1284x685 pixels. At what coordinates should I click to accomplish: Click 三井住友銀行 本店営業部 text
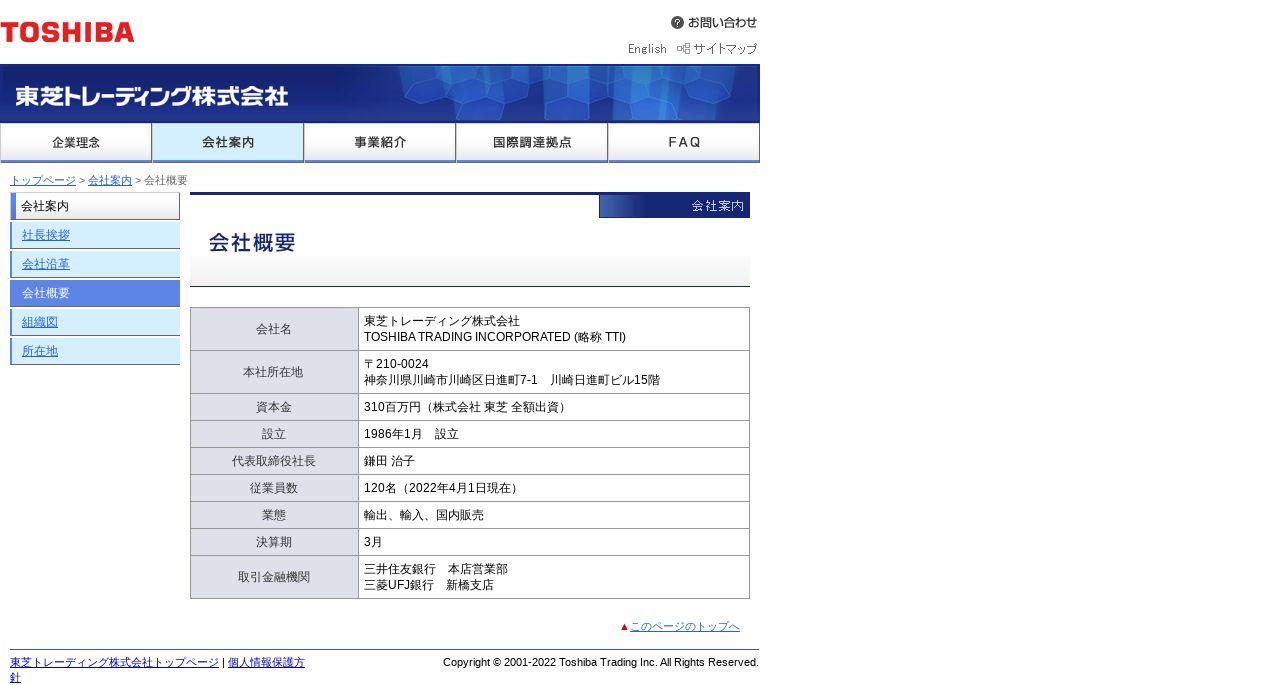coord(436,569)
